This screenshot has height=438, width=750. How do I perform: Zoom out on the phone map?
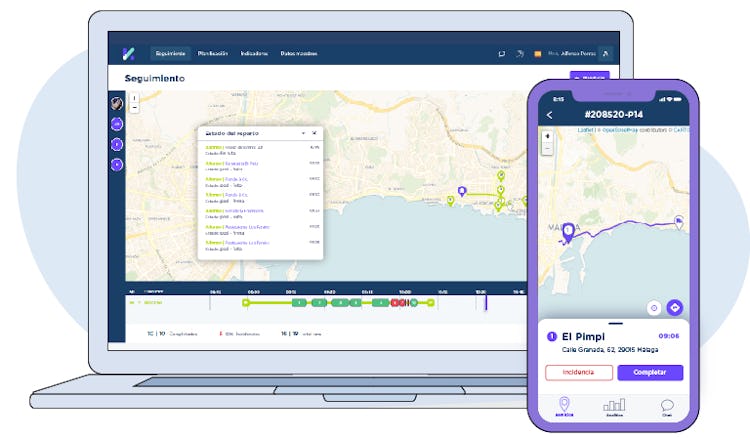(548, 149)
